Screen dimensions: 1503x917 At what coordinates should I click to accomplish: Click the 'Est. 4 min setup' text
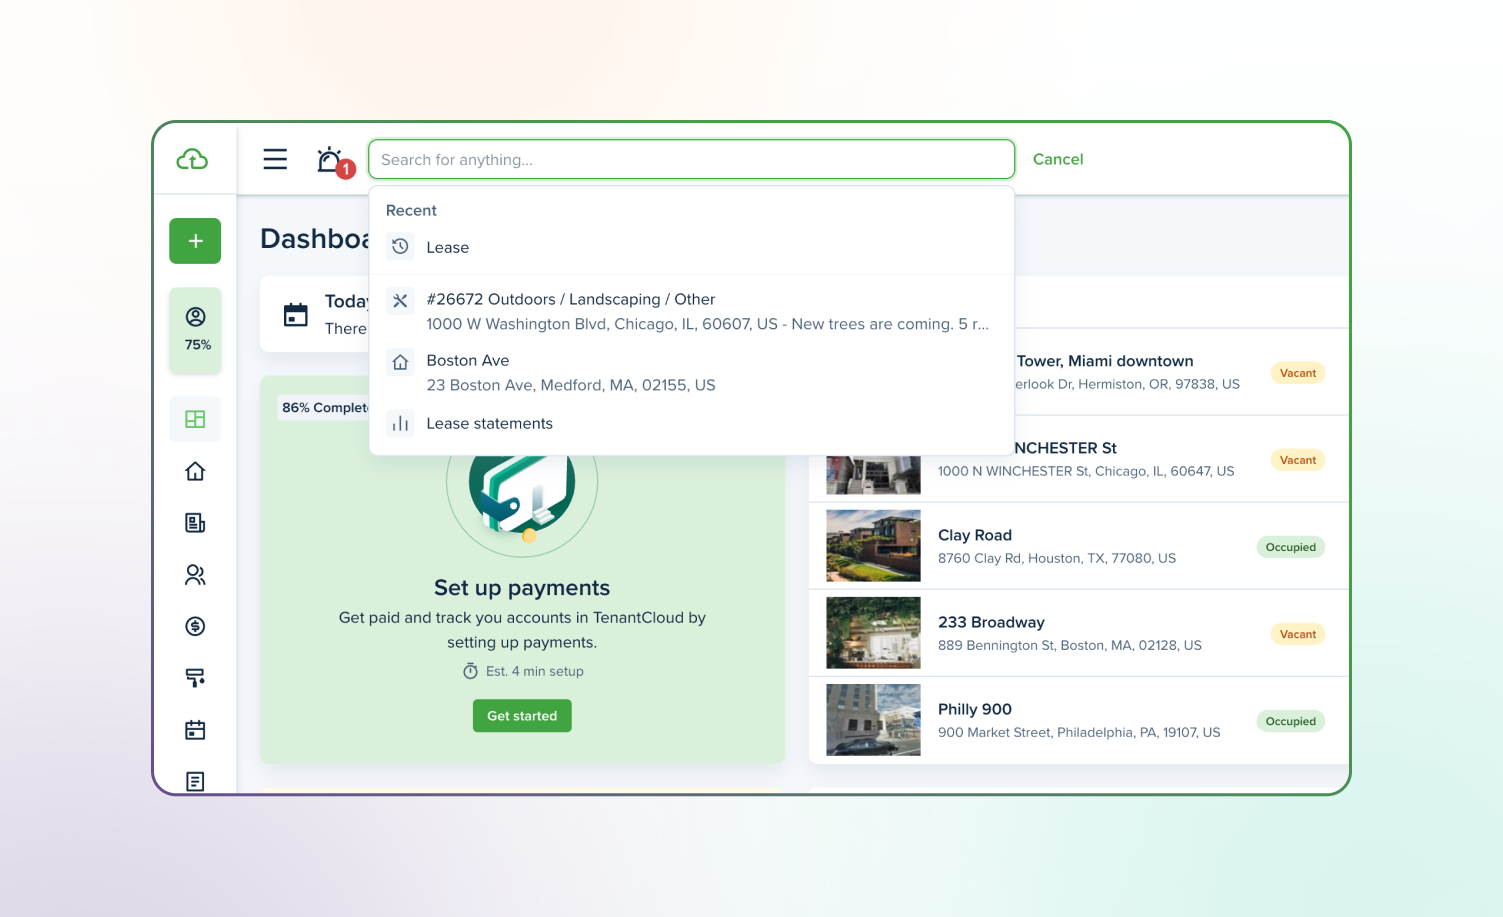(535, 671)
